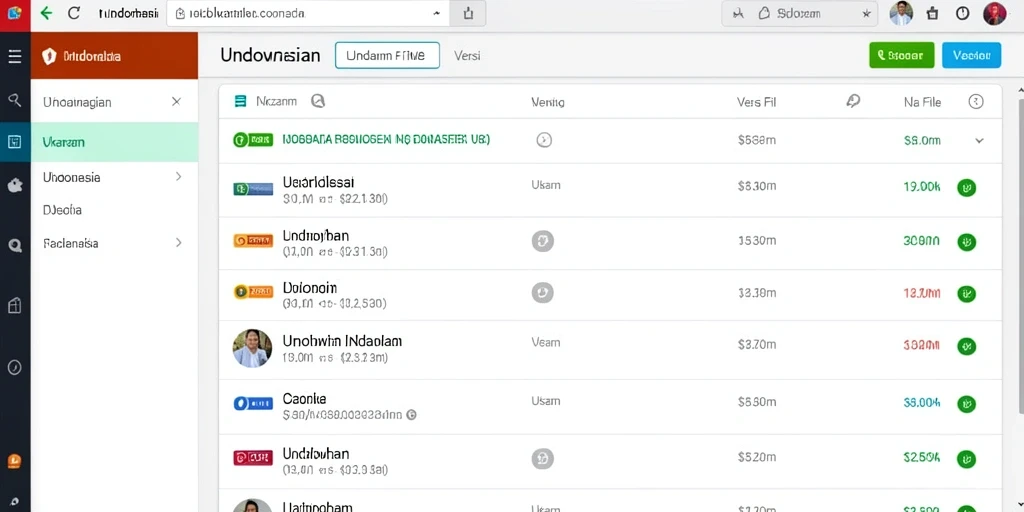Select Djeoha in the sidebar
Image resolution: width=1024 pixels, height=512 pixels.
click(114, 210)
